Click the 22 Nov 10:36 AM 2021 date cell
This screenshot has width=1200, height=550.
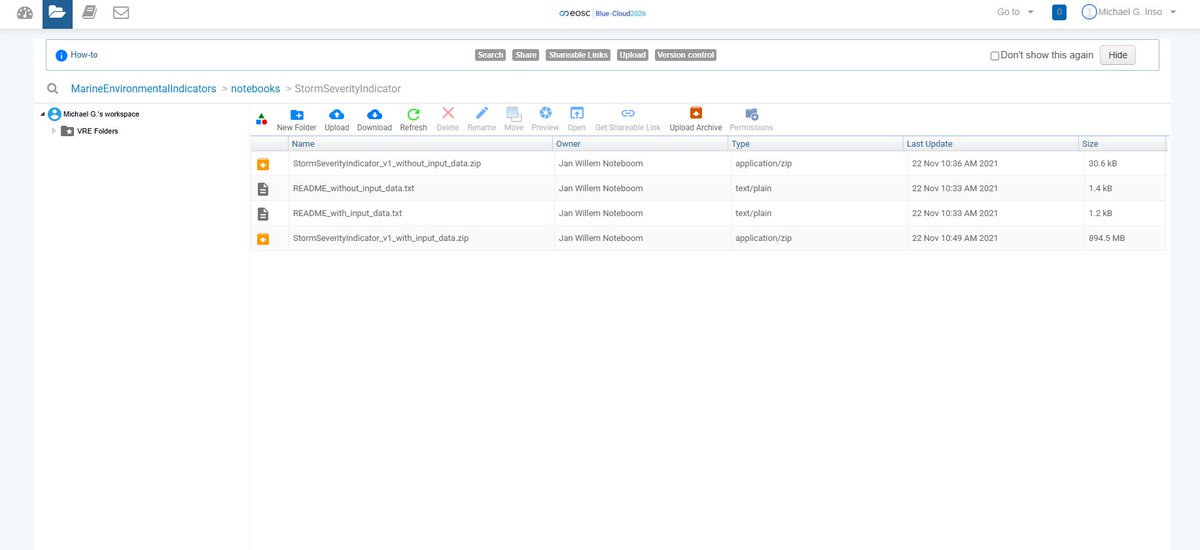click(x=954, y=163)
